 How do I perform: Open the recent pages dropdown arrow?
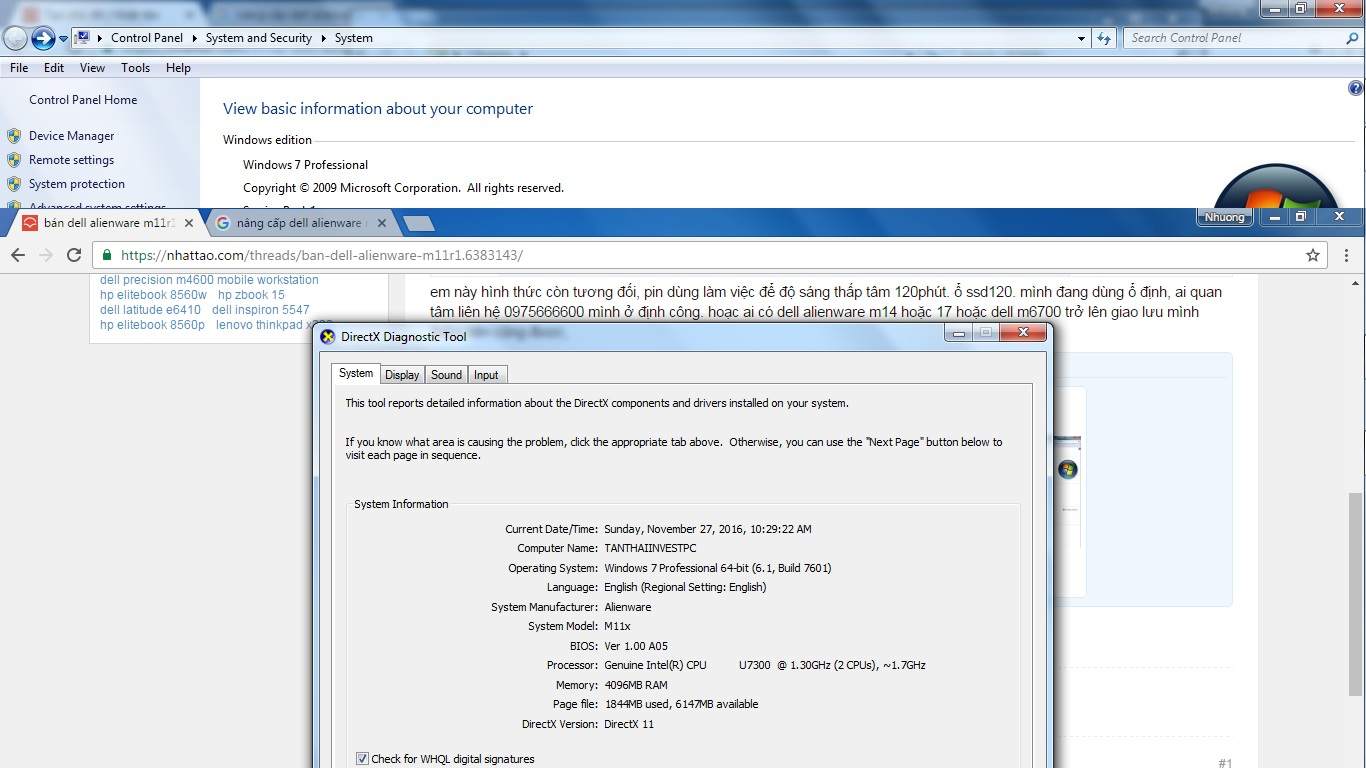[63, 38]
